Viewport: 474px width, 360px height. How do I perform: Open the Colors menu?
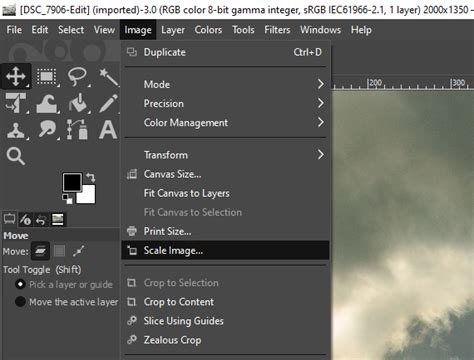coord(208,30)
